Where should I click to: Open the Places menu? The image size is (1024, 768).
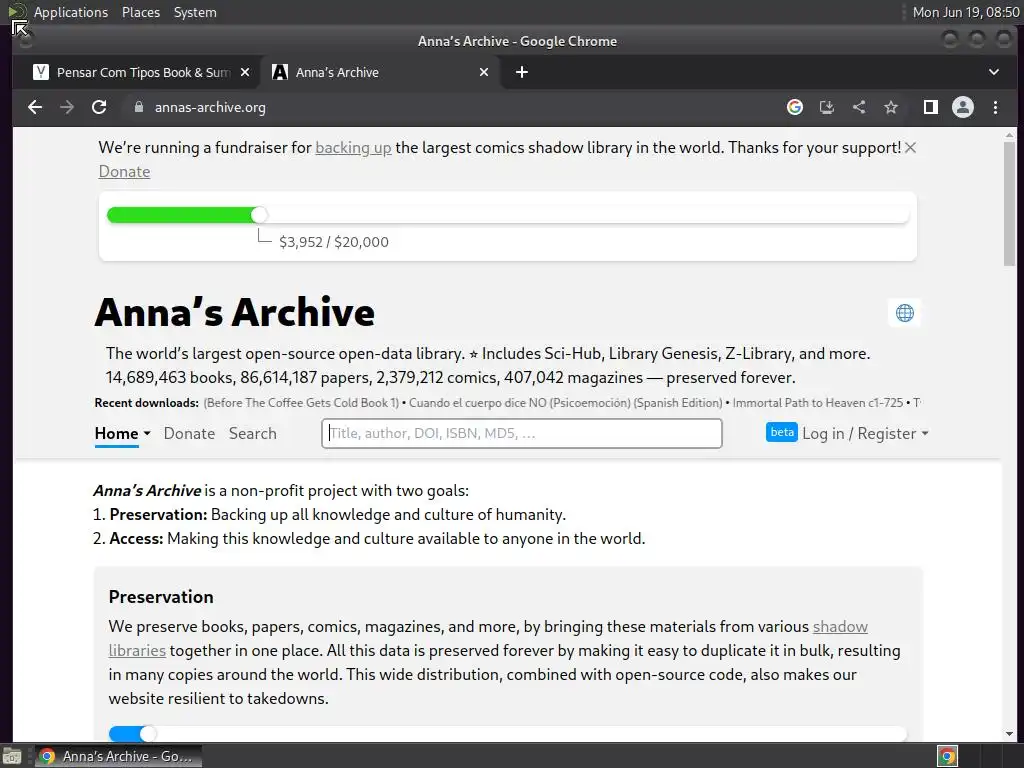pos(141,12)
